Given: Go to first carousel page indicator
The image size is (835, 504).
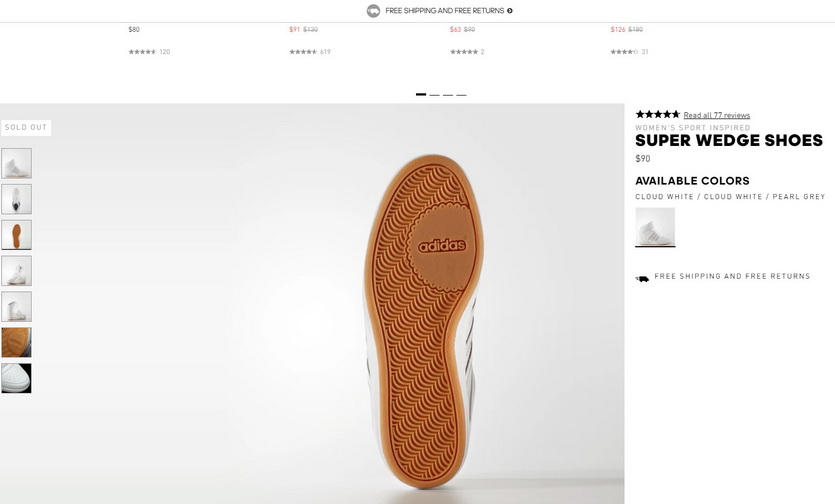Looking at the screenshot, I should 421,94.
